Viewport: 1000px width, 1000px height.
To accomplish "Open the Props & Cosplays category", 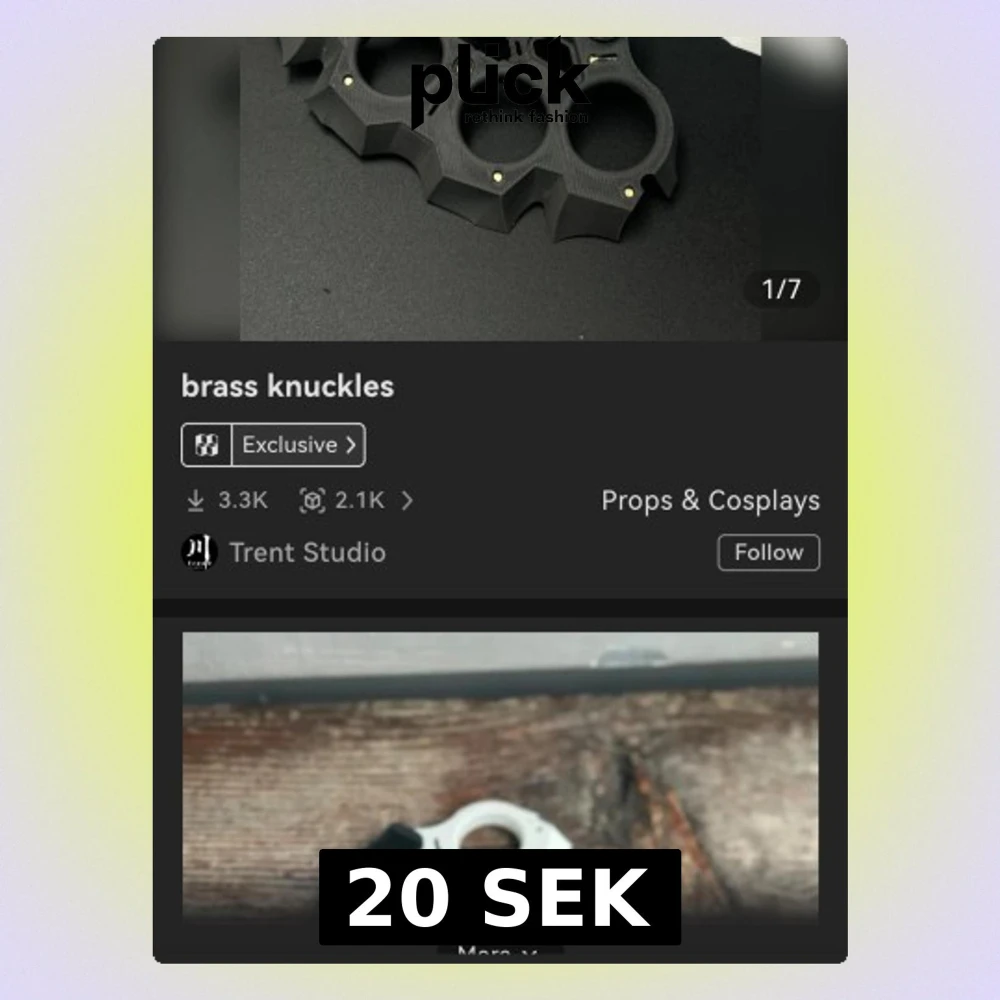I will 710,501.
